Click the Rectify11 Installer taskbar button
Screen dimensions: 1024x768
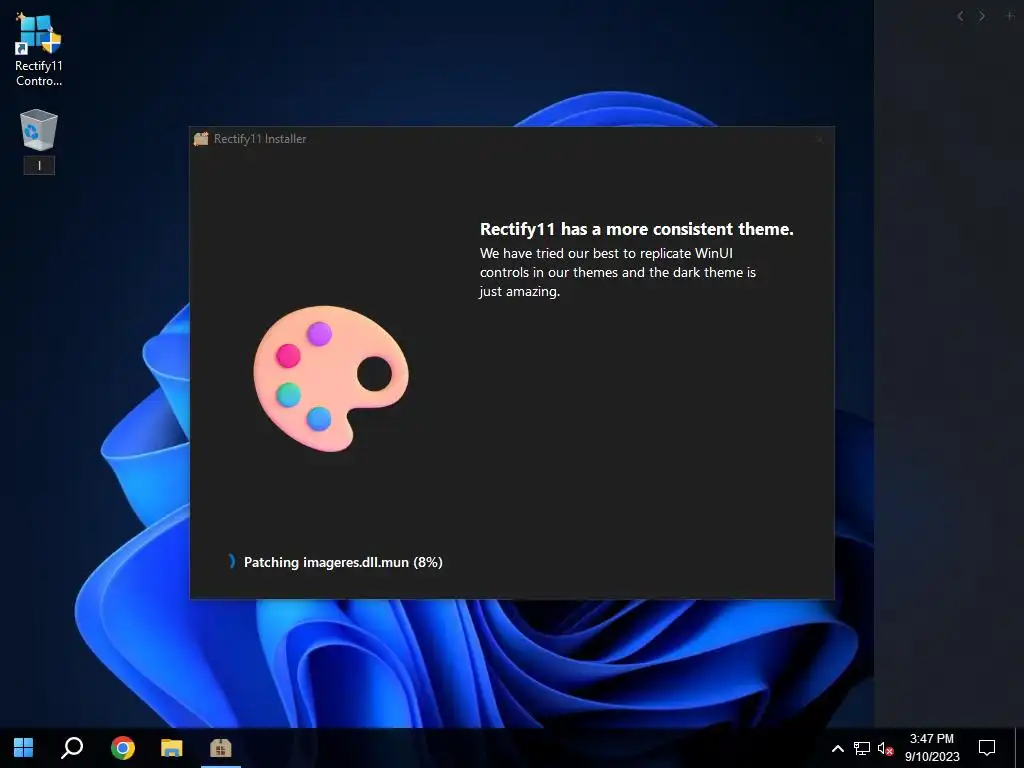coord(221,747)
